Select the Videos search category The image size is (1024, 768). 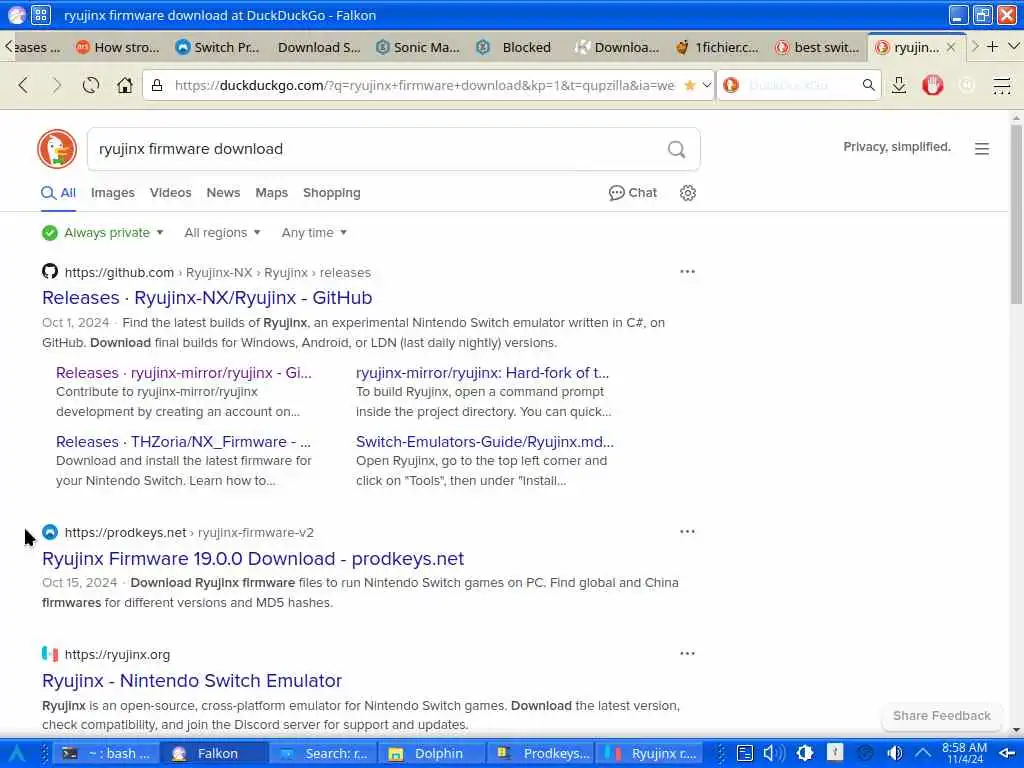170,193
